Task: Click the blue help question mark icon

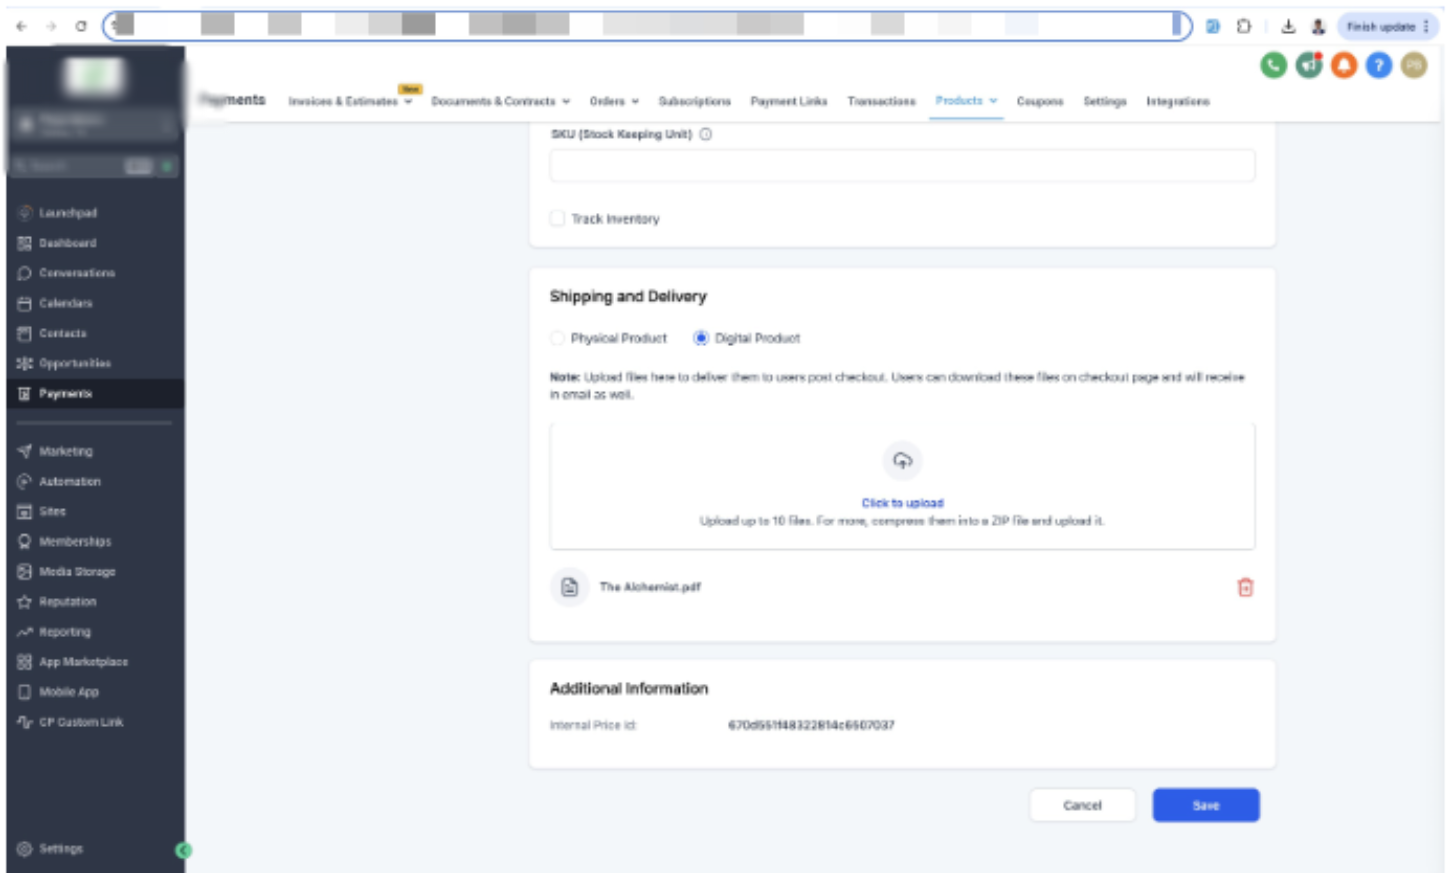Action: point(1378,66)
